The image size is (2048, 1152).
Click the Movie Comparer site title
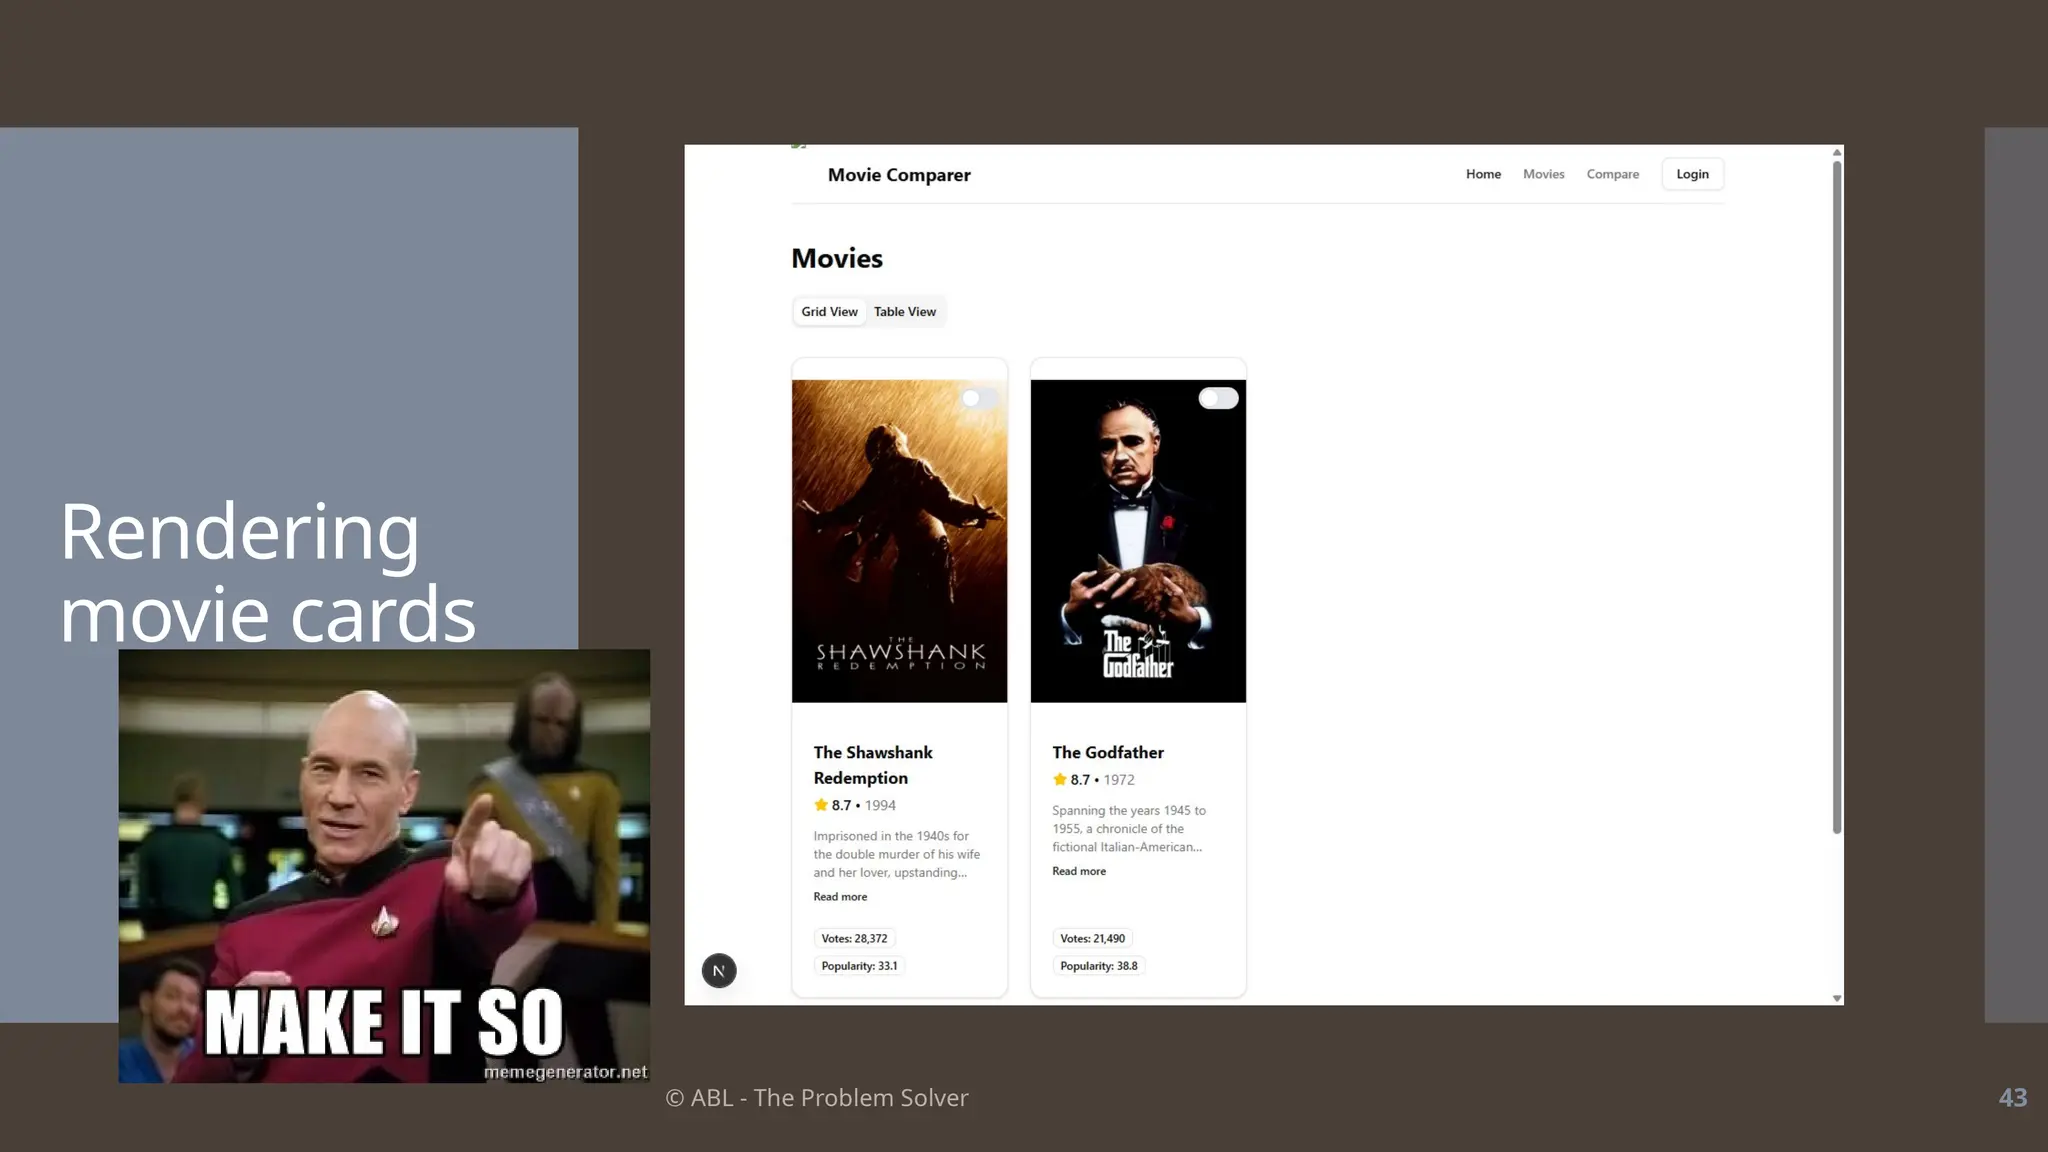[898, 175]
